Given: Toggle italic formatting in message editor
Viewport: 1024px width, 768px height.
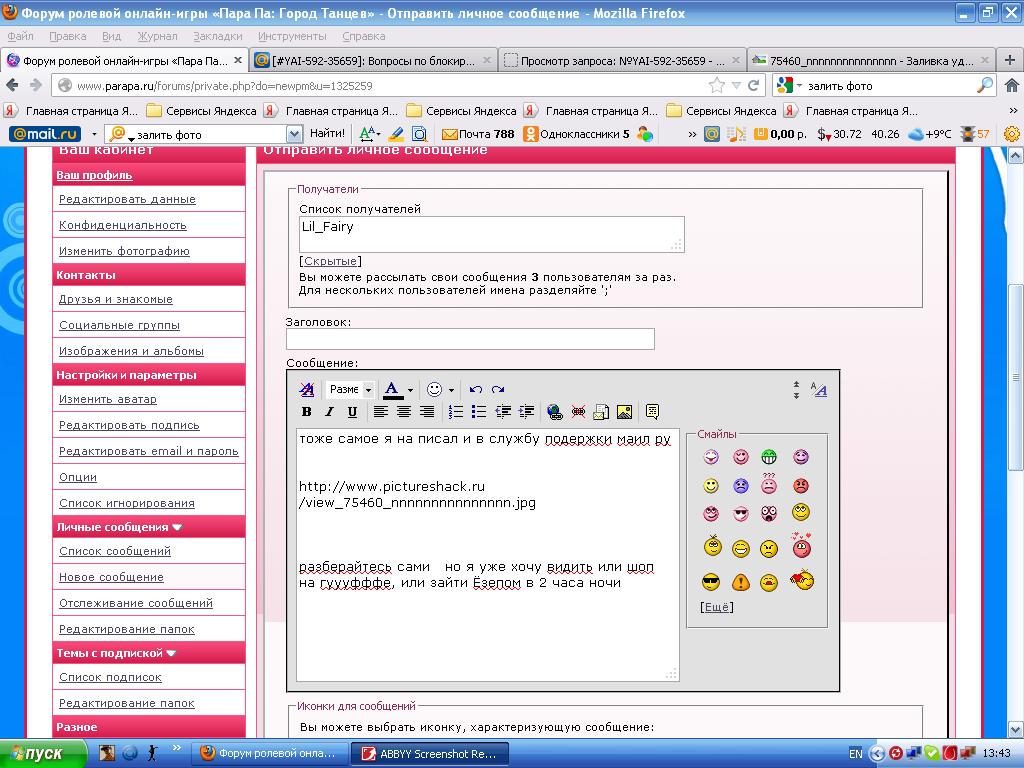Looking at the screenshot, I should point(329,411).
